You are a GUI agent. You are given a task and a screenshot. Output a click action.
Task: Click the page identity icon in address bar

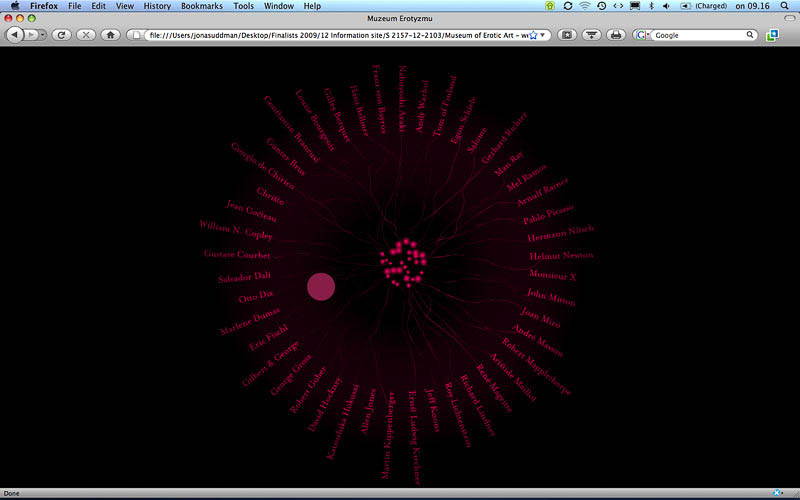tap(136, 35)
